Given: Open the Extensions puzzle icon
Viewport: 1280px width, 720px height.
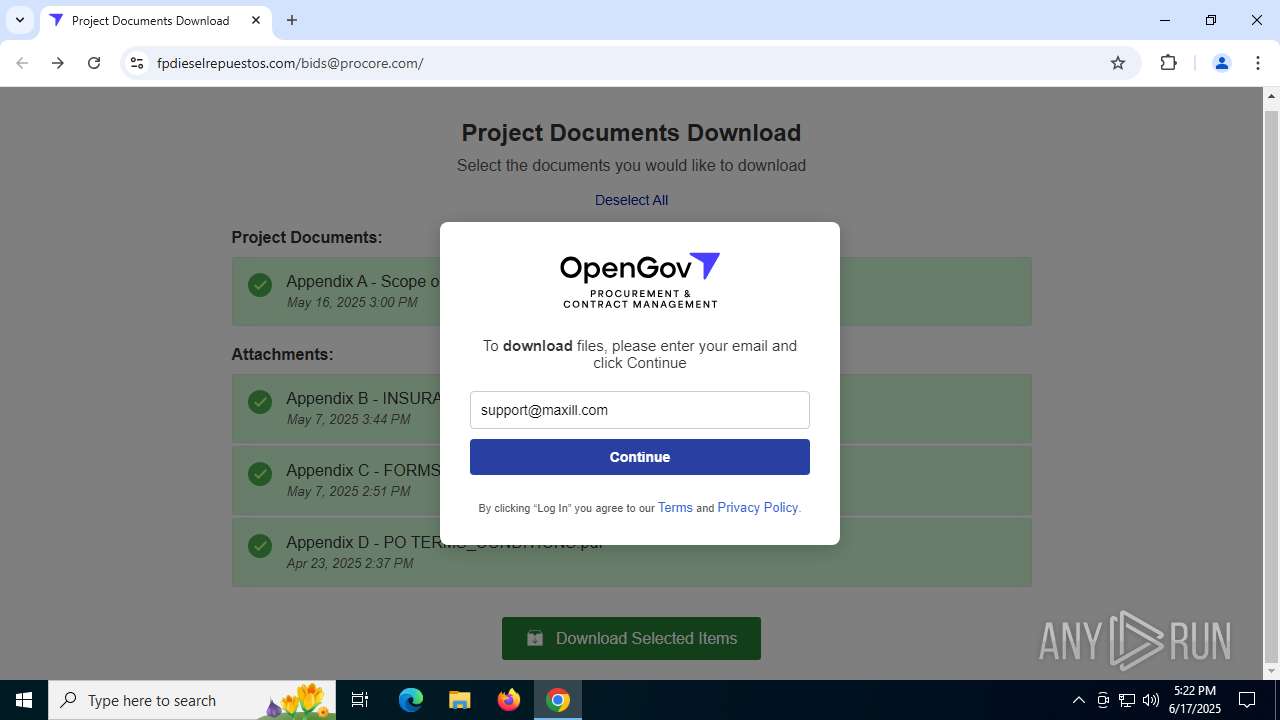Looking at the screenshot, I should click(1168, 63).
